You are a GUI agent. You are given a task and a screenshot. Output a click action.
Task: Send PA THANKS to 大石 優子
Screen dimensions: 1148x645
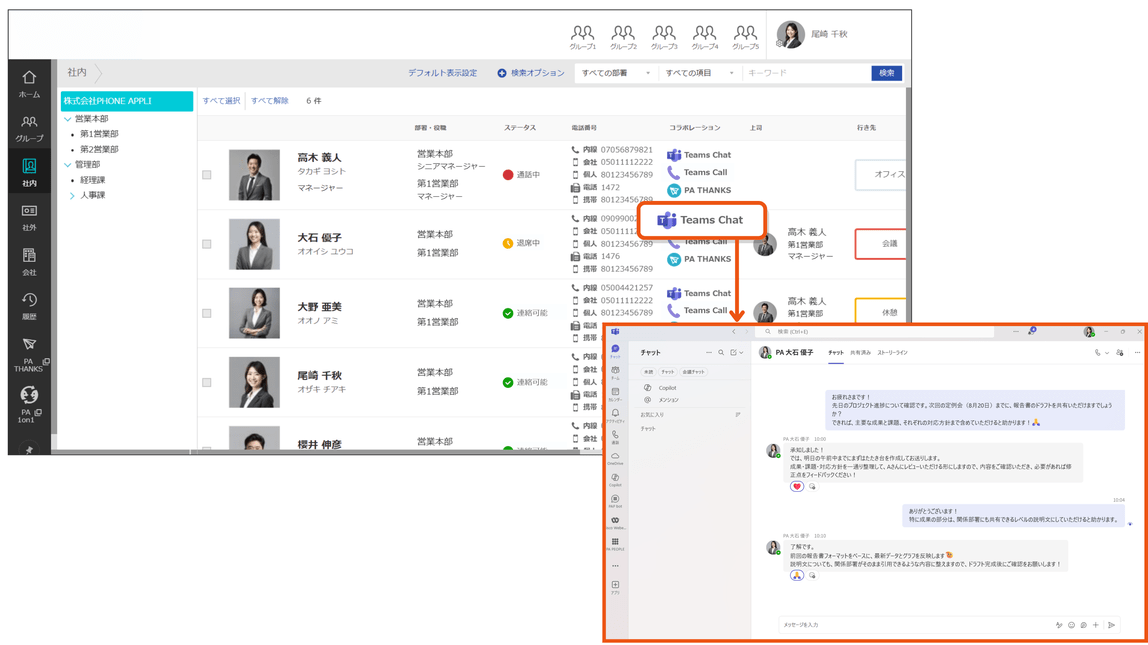pos(699,259)
